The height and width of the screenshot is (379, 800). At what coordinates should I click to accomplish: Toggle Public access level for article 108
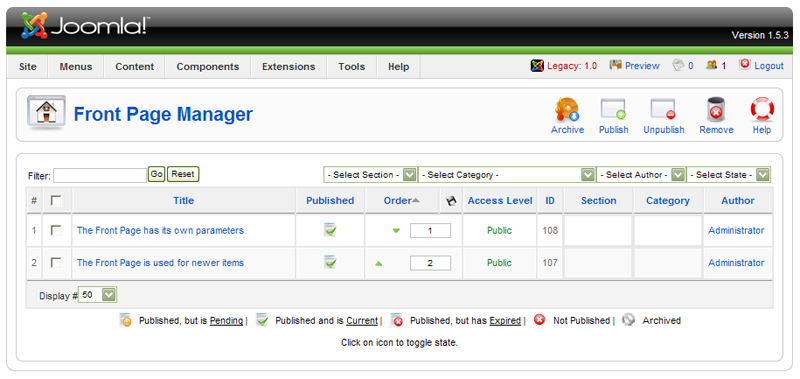[499, 231]
